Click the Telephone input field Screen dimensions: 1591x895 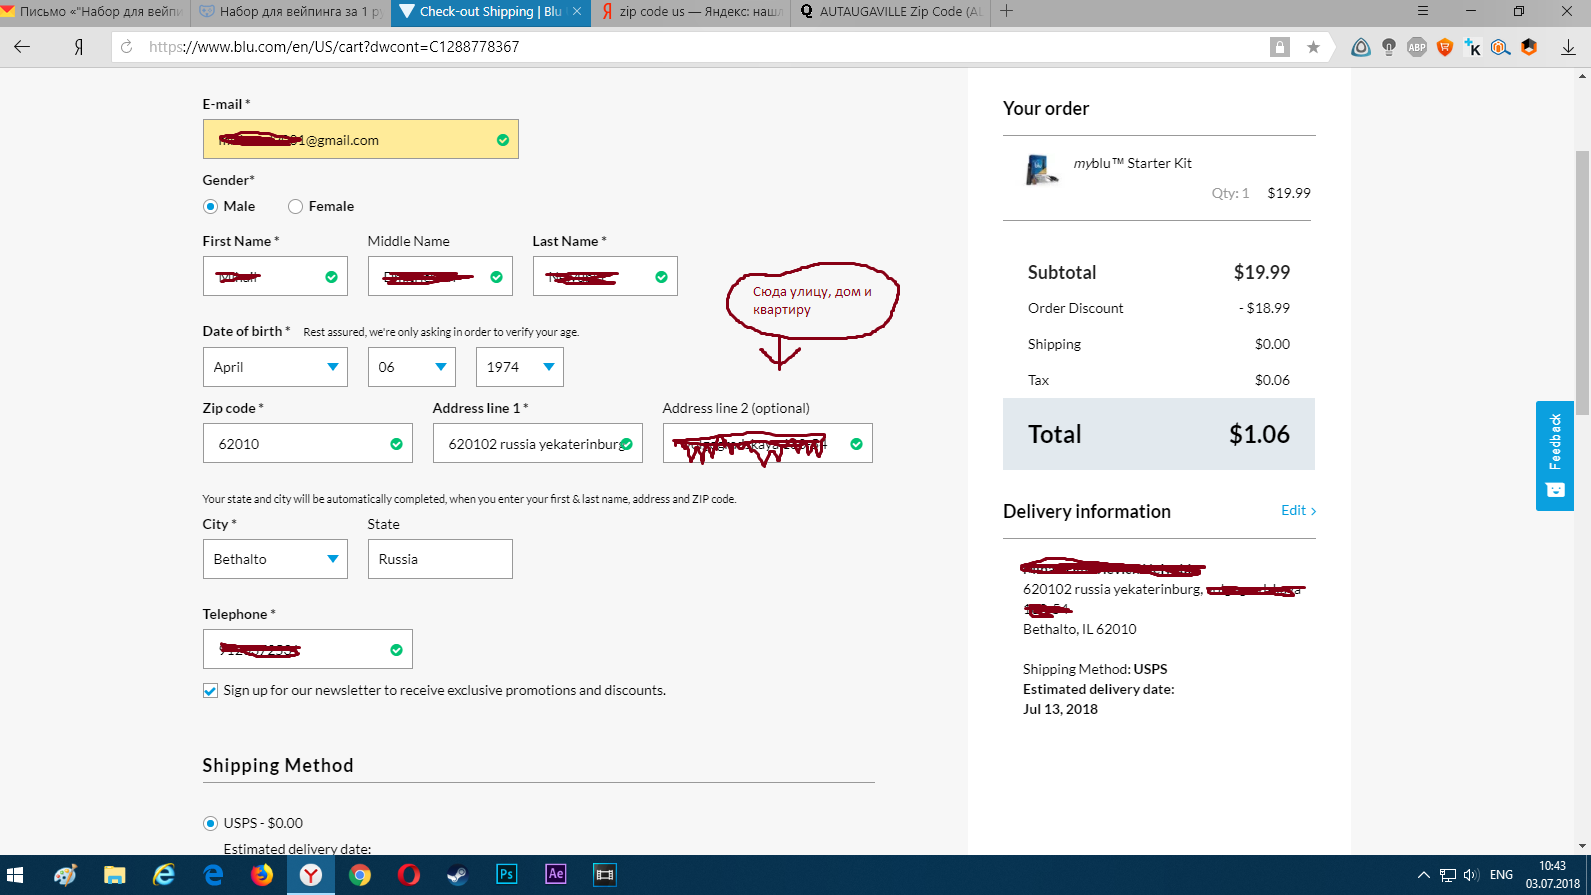click(308, 649)
